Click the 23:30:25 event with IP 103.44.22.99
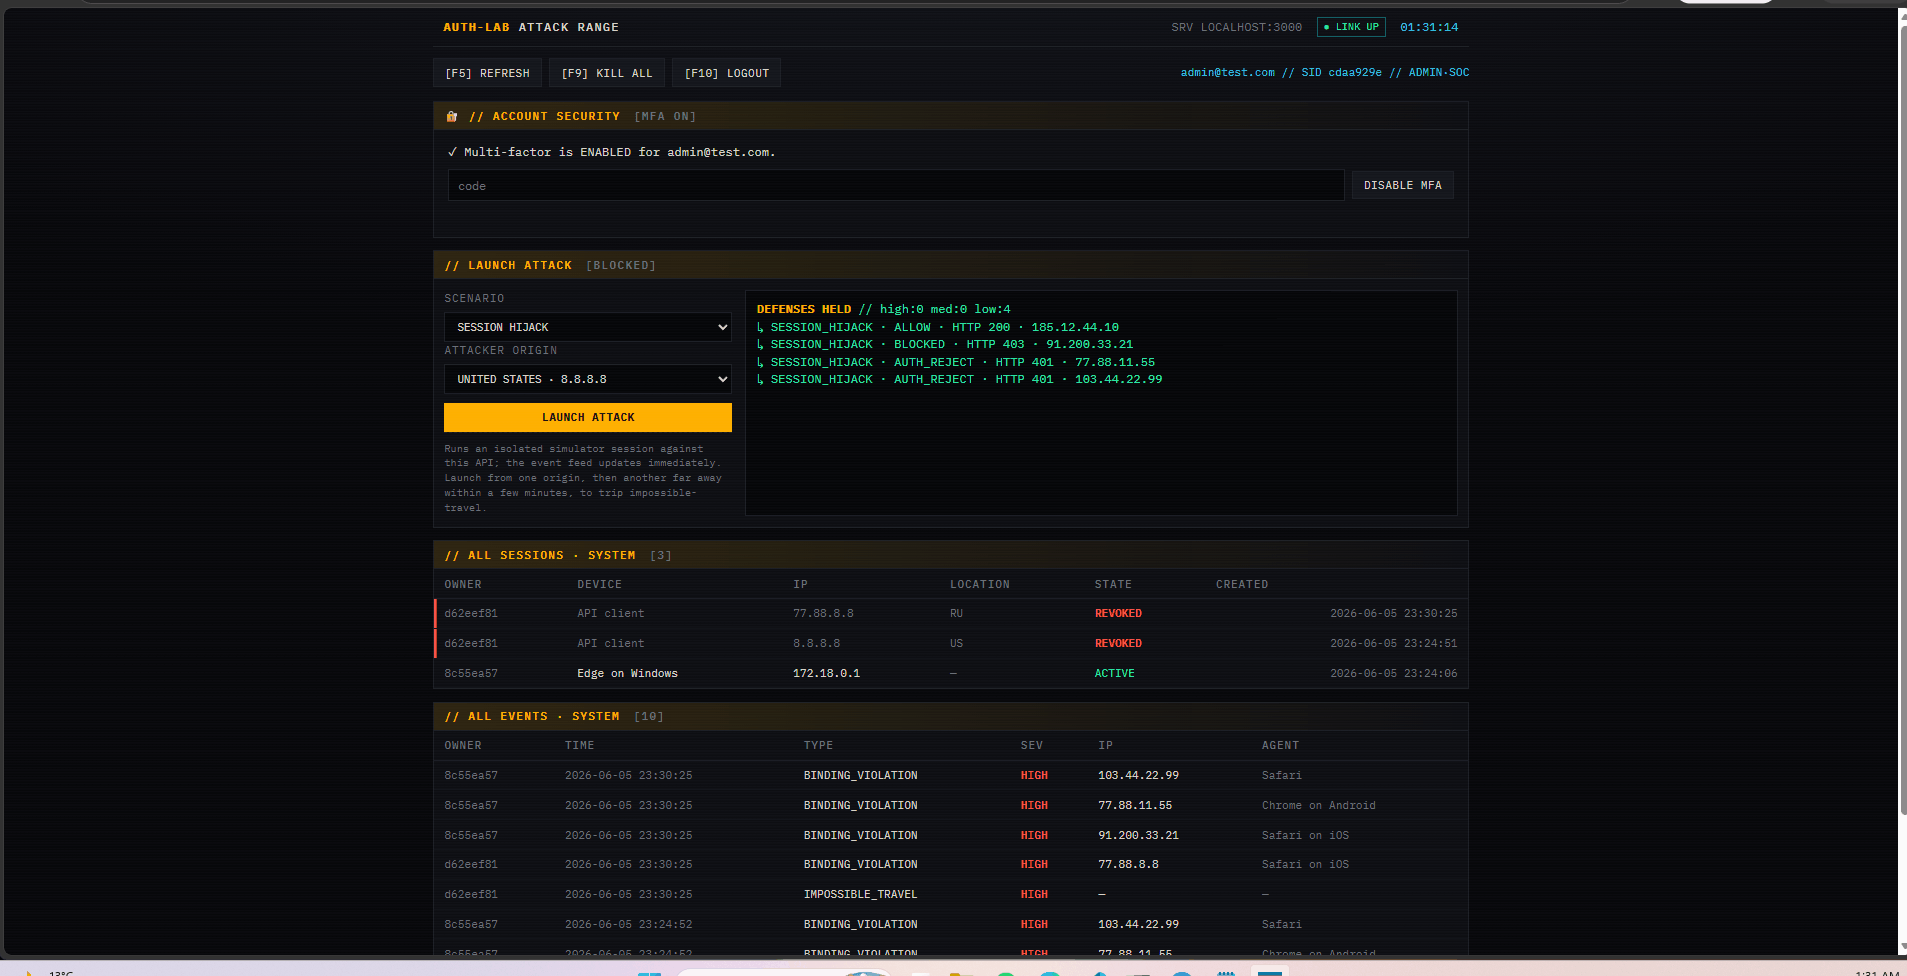1907x976 pixels. [x=951, y=775]
